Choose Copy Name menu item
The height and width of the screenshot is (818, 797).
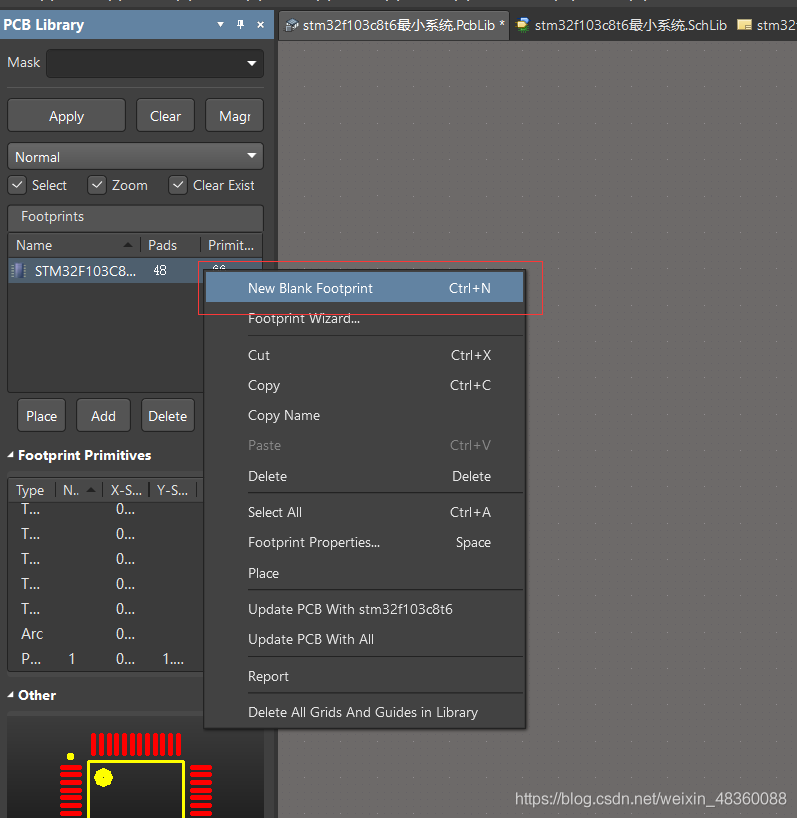click(x=364, y=415)
